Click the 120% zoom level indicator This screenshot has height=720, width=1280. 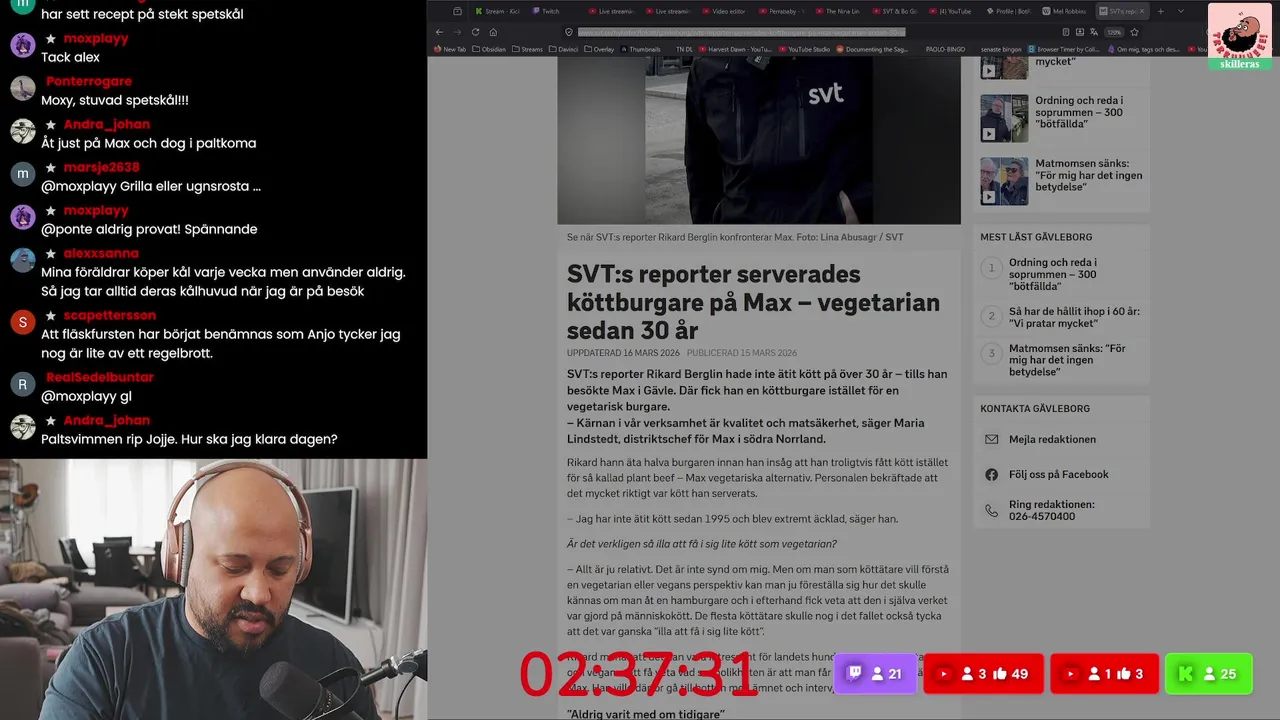click(x=1114, y=32)
